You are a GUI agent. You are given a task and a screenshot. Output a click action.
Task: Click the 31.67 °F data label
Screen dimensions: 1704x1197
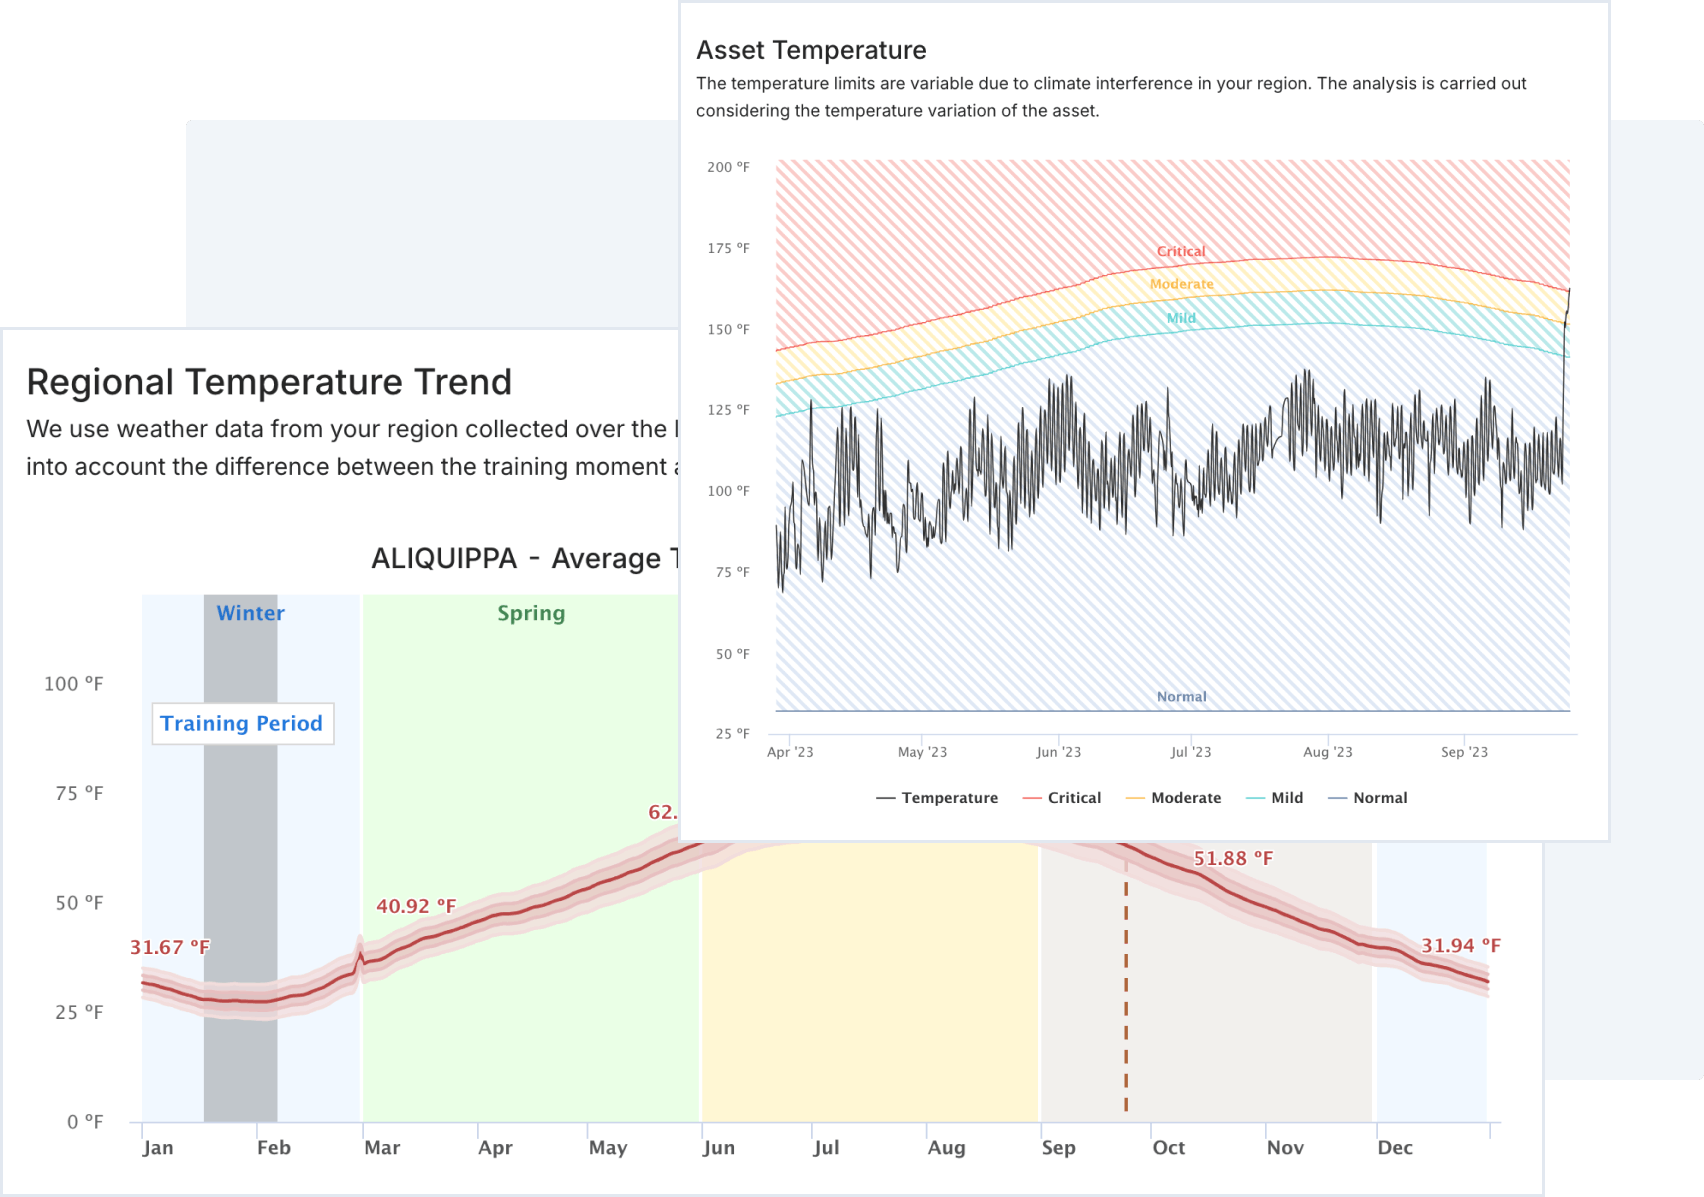(170, 947)
